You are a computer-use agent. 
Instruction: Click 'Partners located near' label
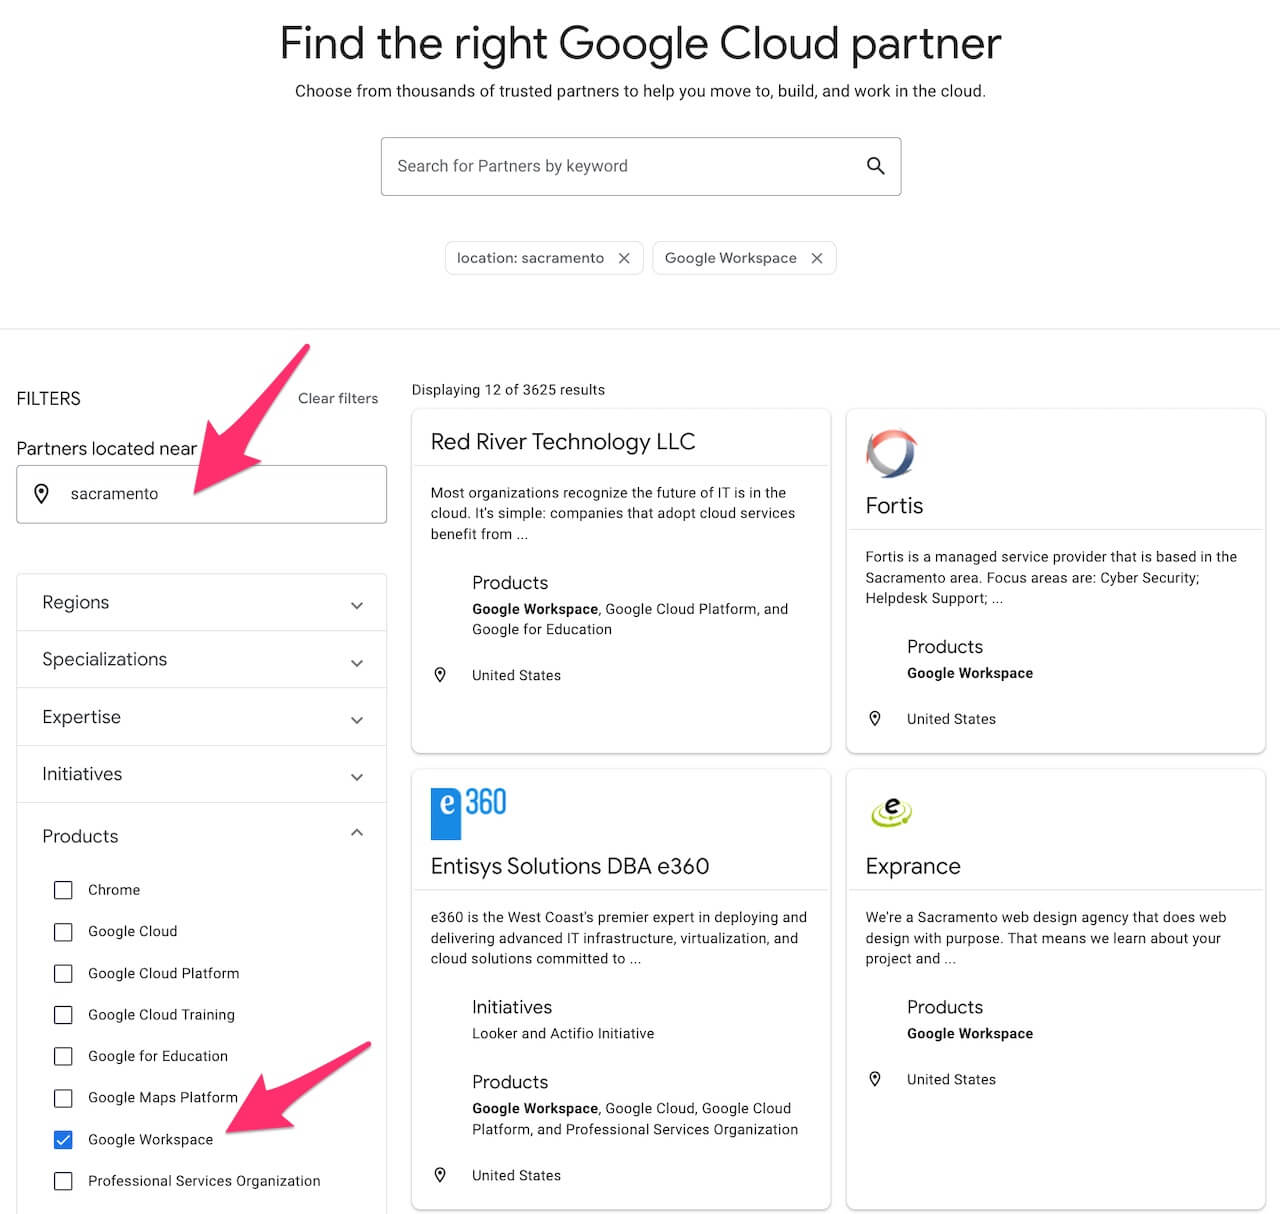107,448
